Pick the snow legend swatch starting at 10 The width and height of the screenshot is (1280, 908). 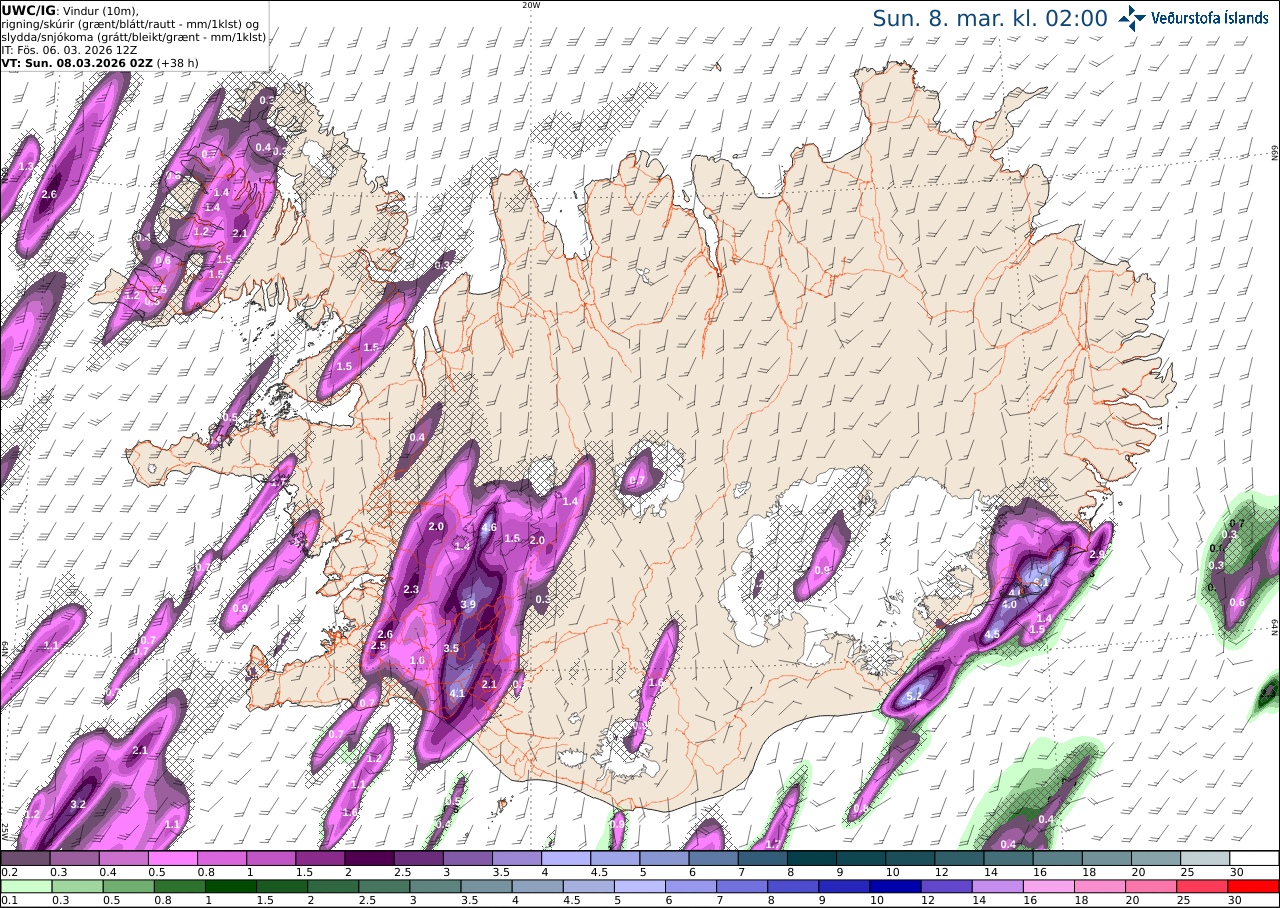(x=910, y=858)
